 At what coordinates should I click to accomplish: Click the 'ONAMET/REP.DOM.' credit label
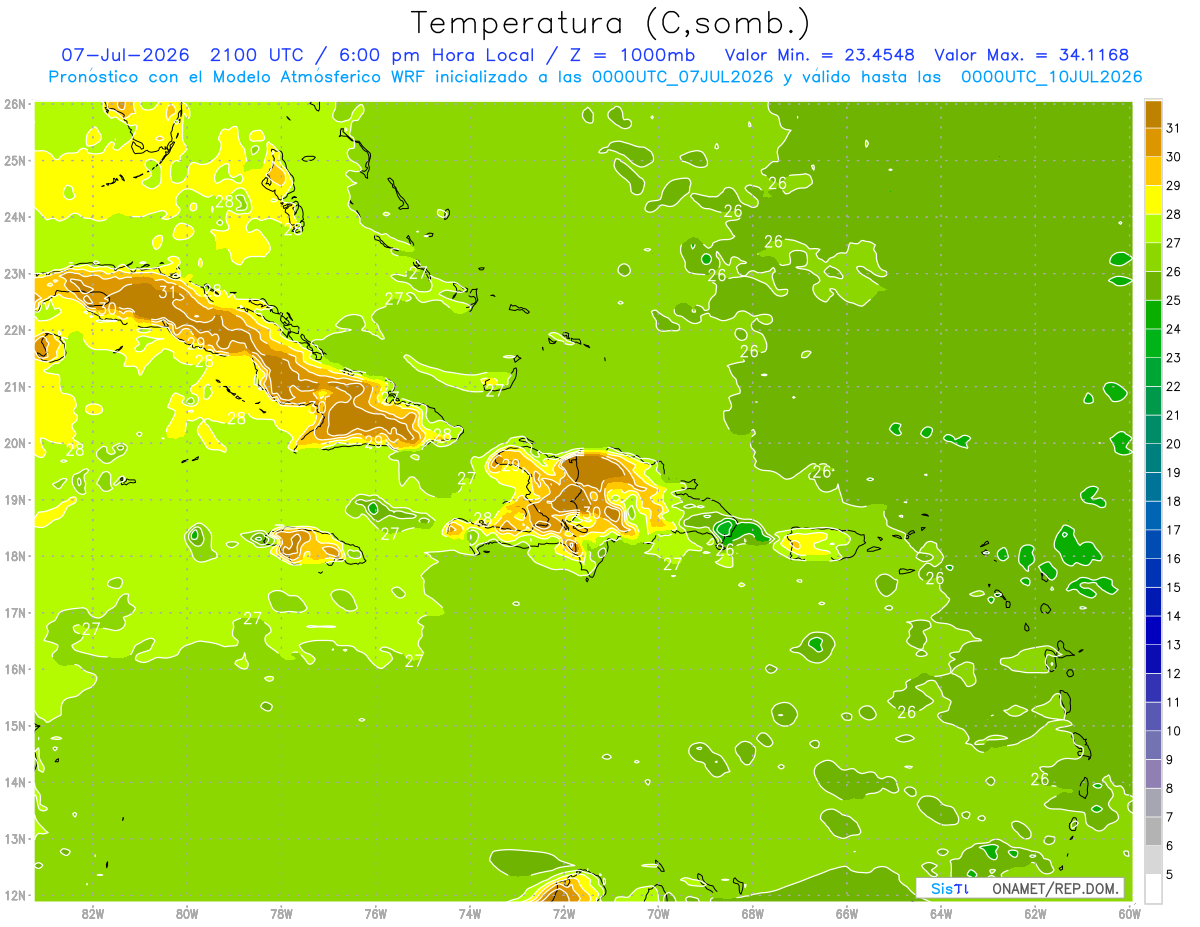point(1057,888)
